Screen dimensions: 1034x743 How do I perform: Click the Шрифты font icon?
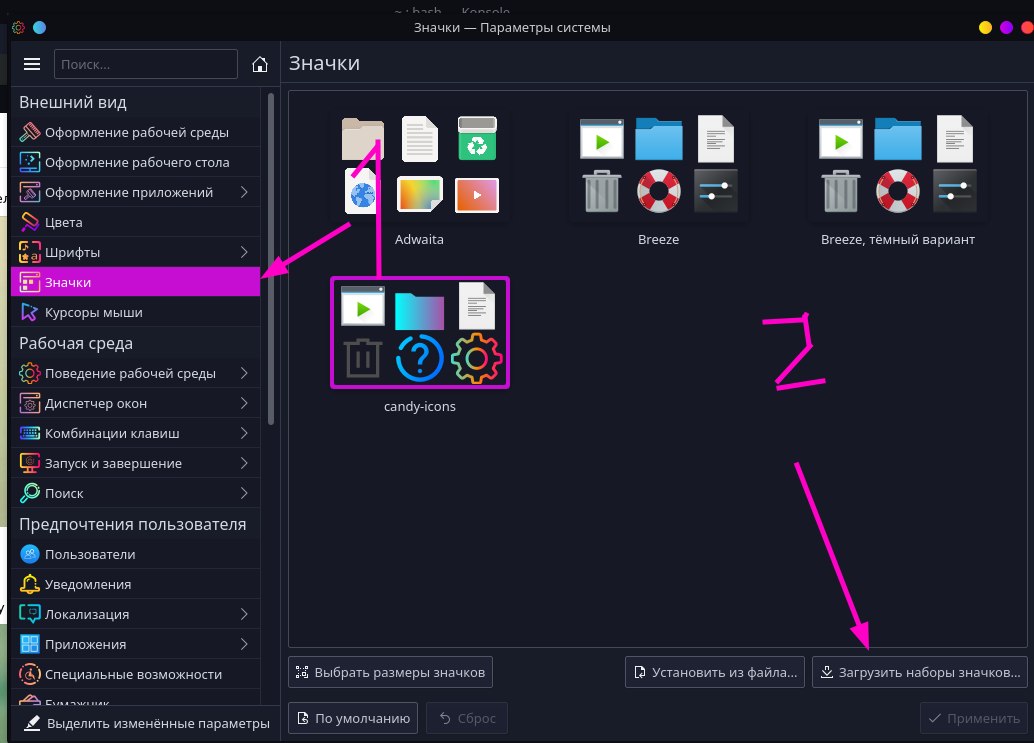[x=30, y=253]
